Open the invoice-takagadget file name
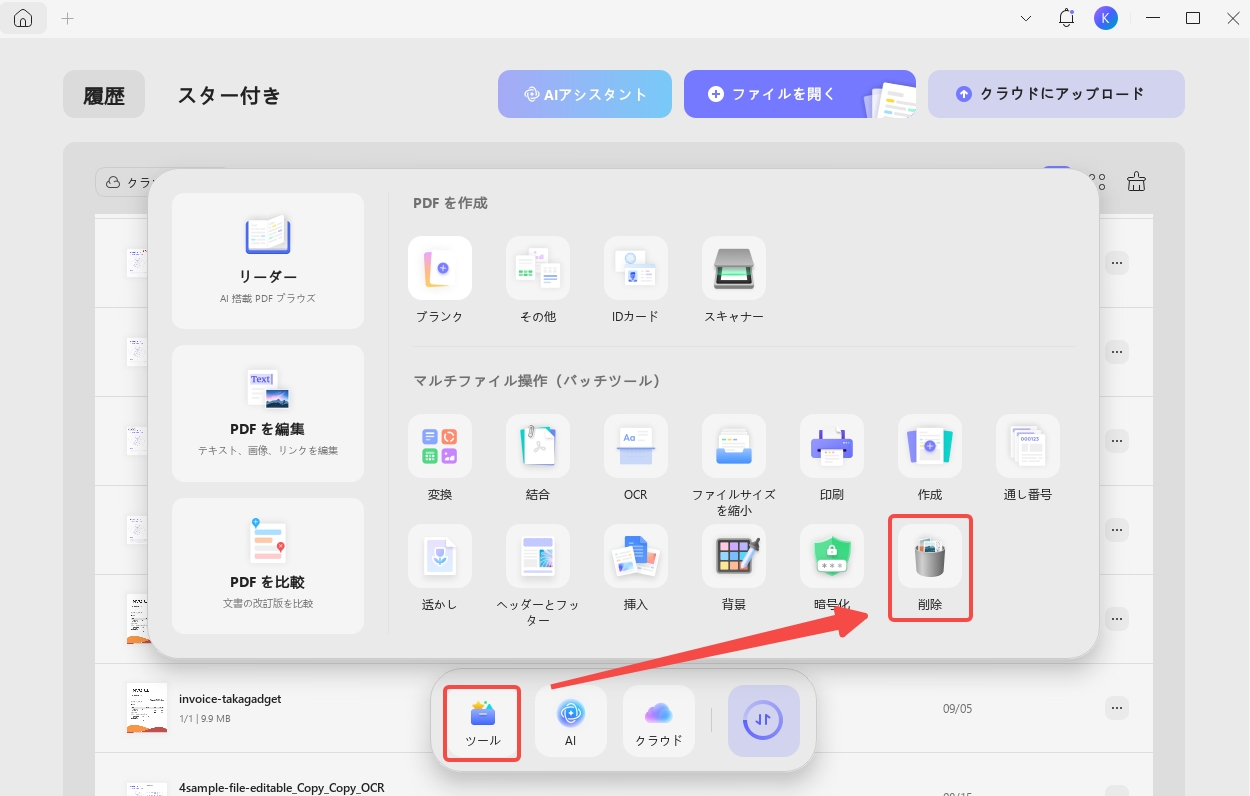The height and width of the screenshot is (796, 1250). coord(230,699)
